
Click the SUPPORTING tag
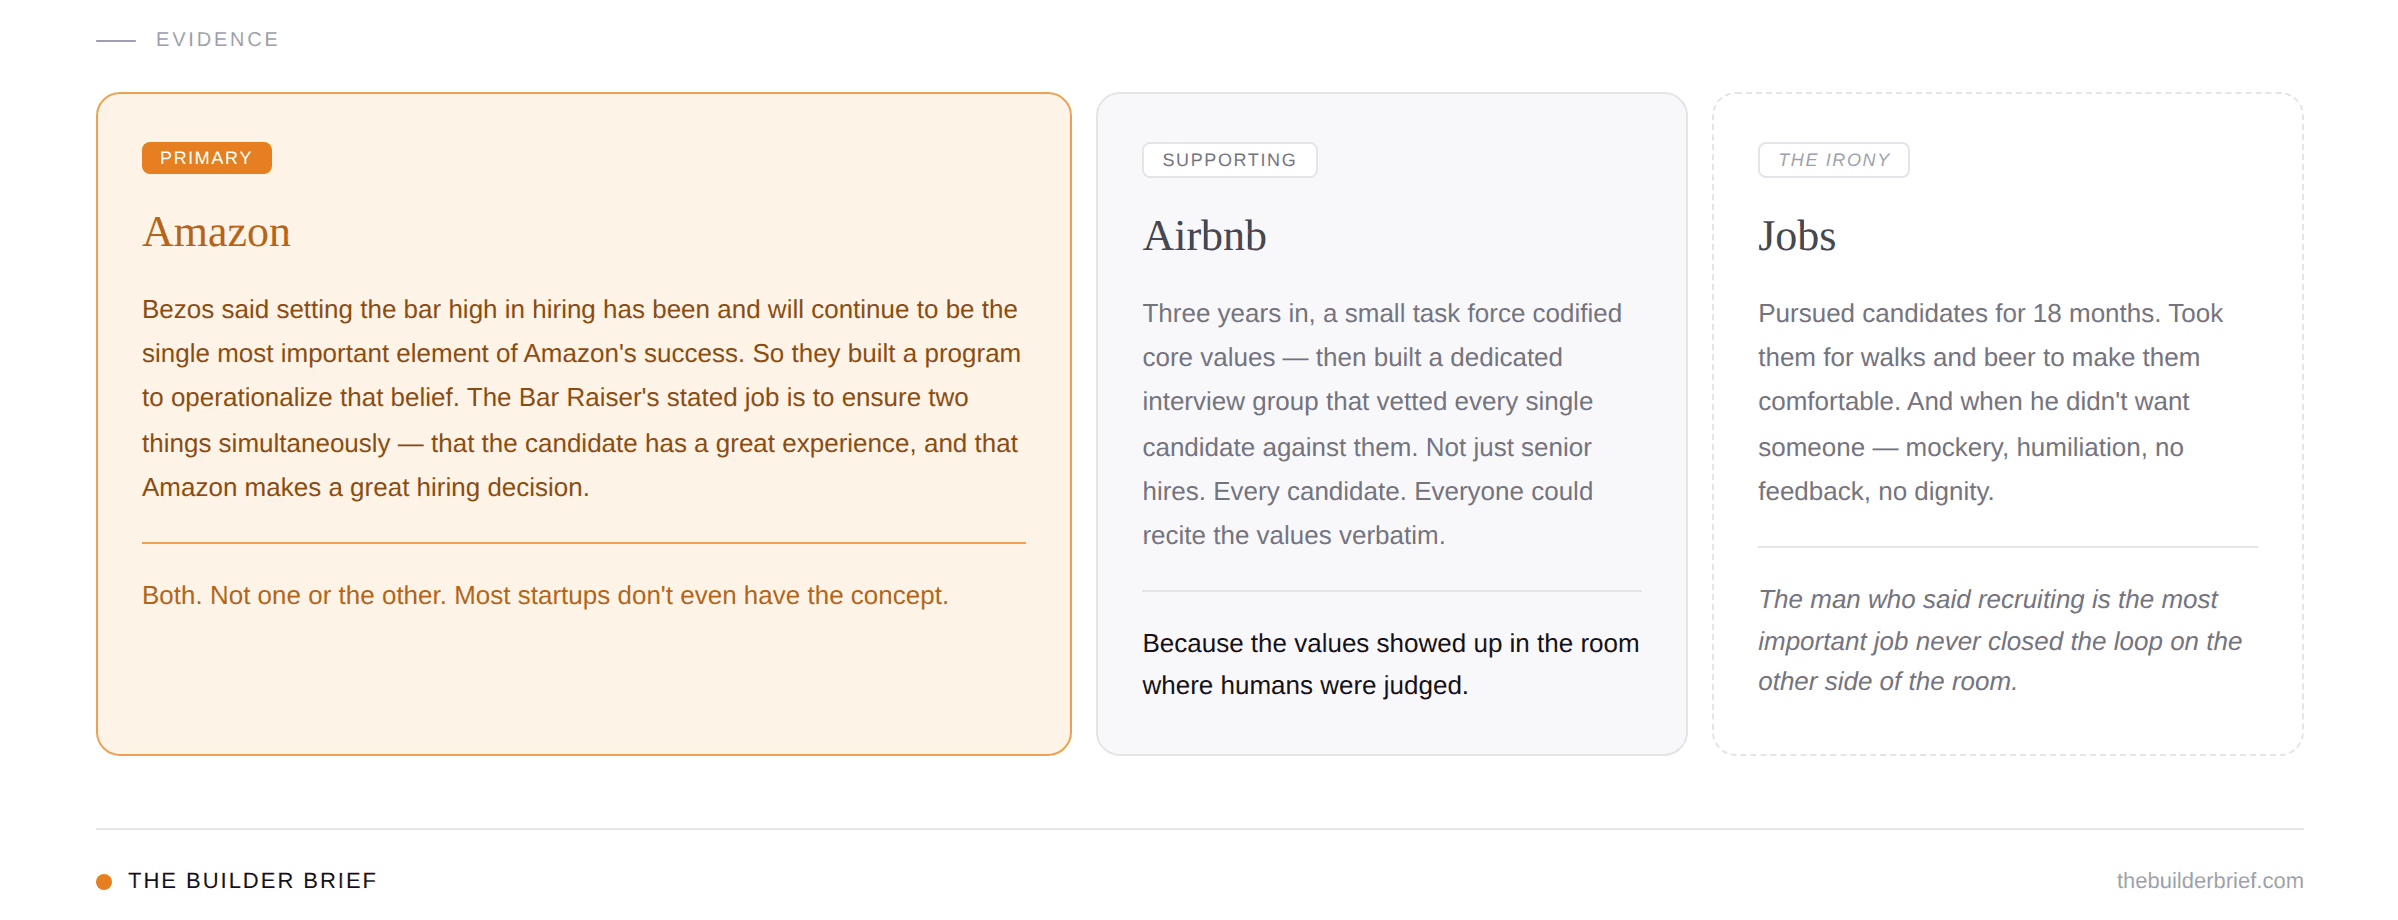[x=1229, y=160]
